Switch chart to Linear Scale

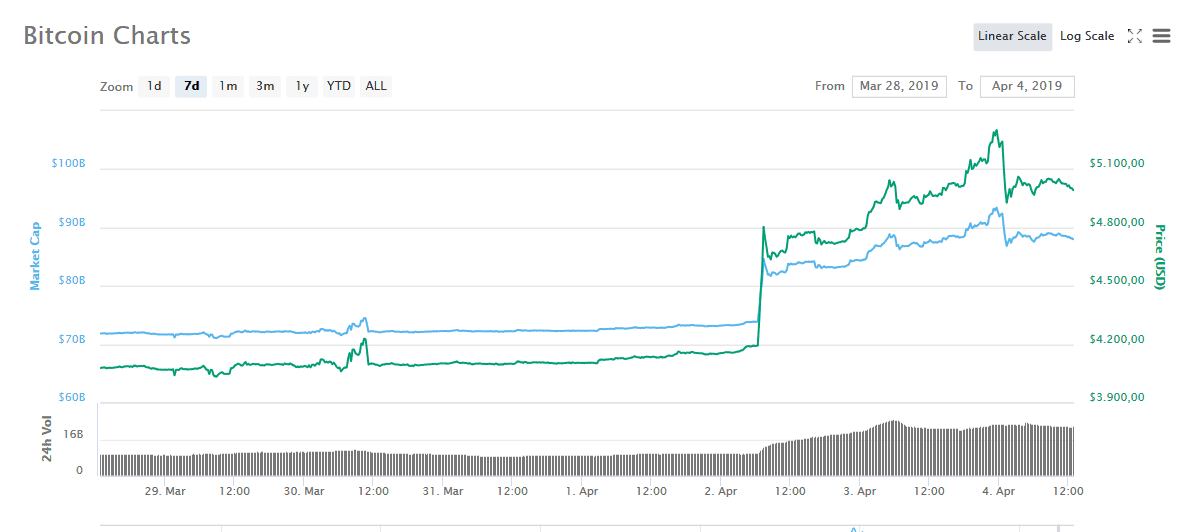tap(1012, 36)
